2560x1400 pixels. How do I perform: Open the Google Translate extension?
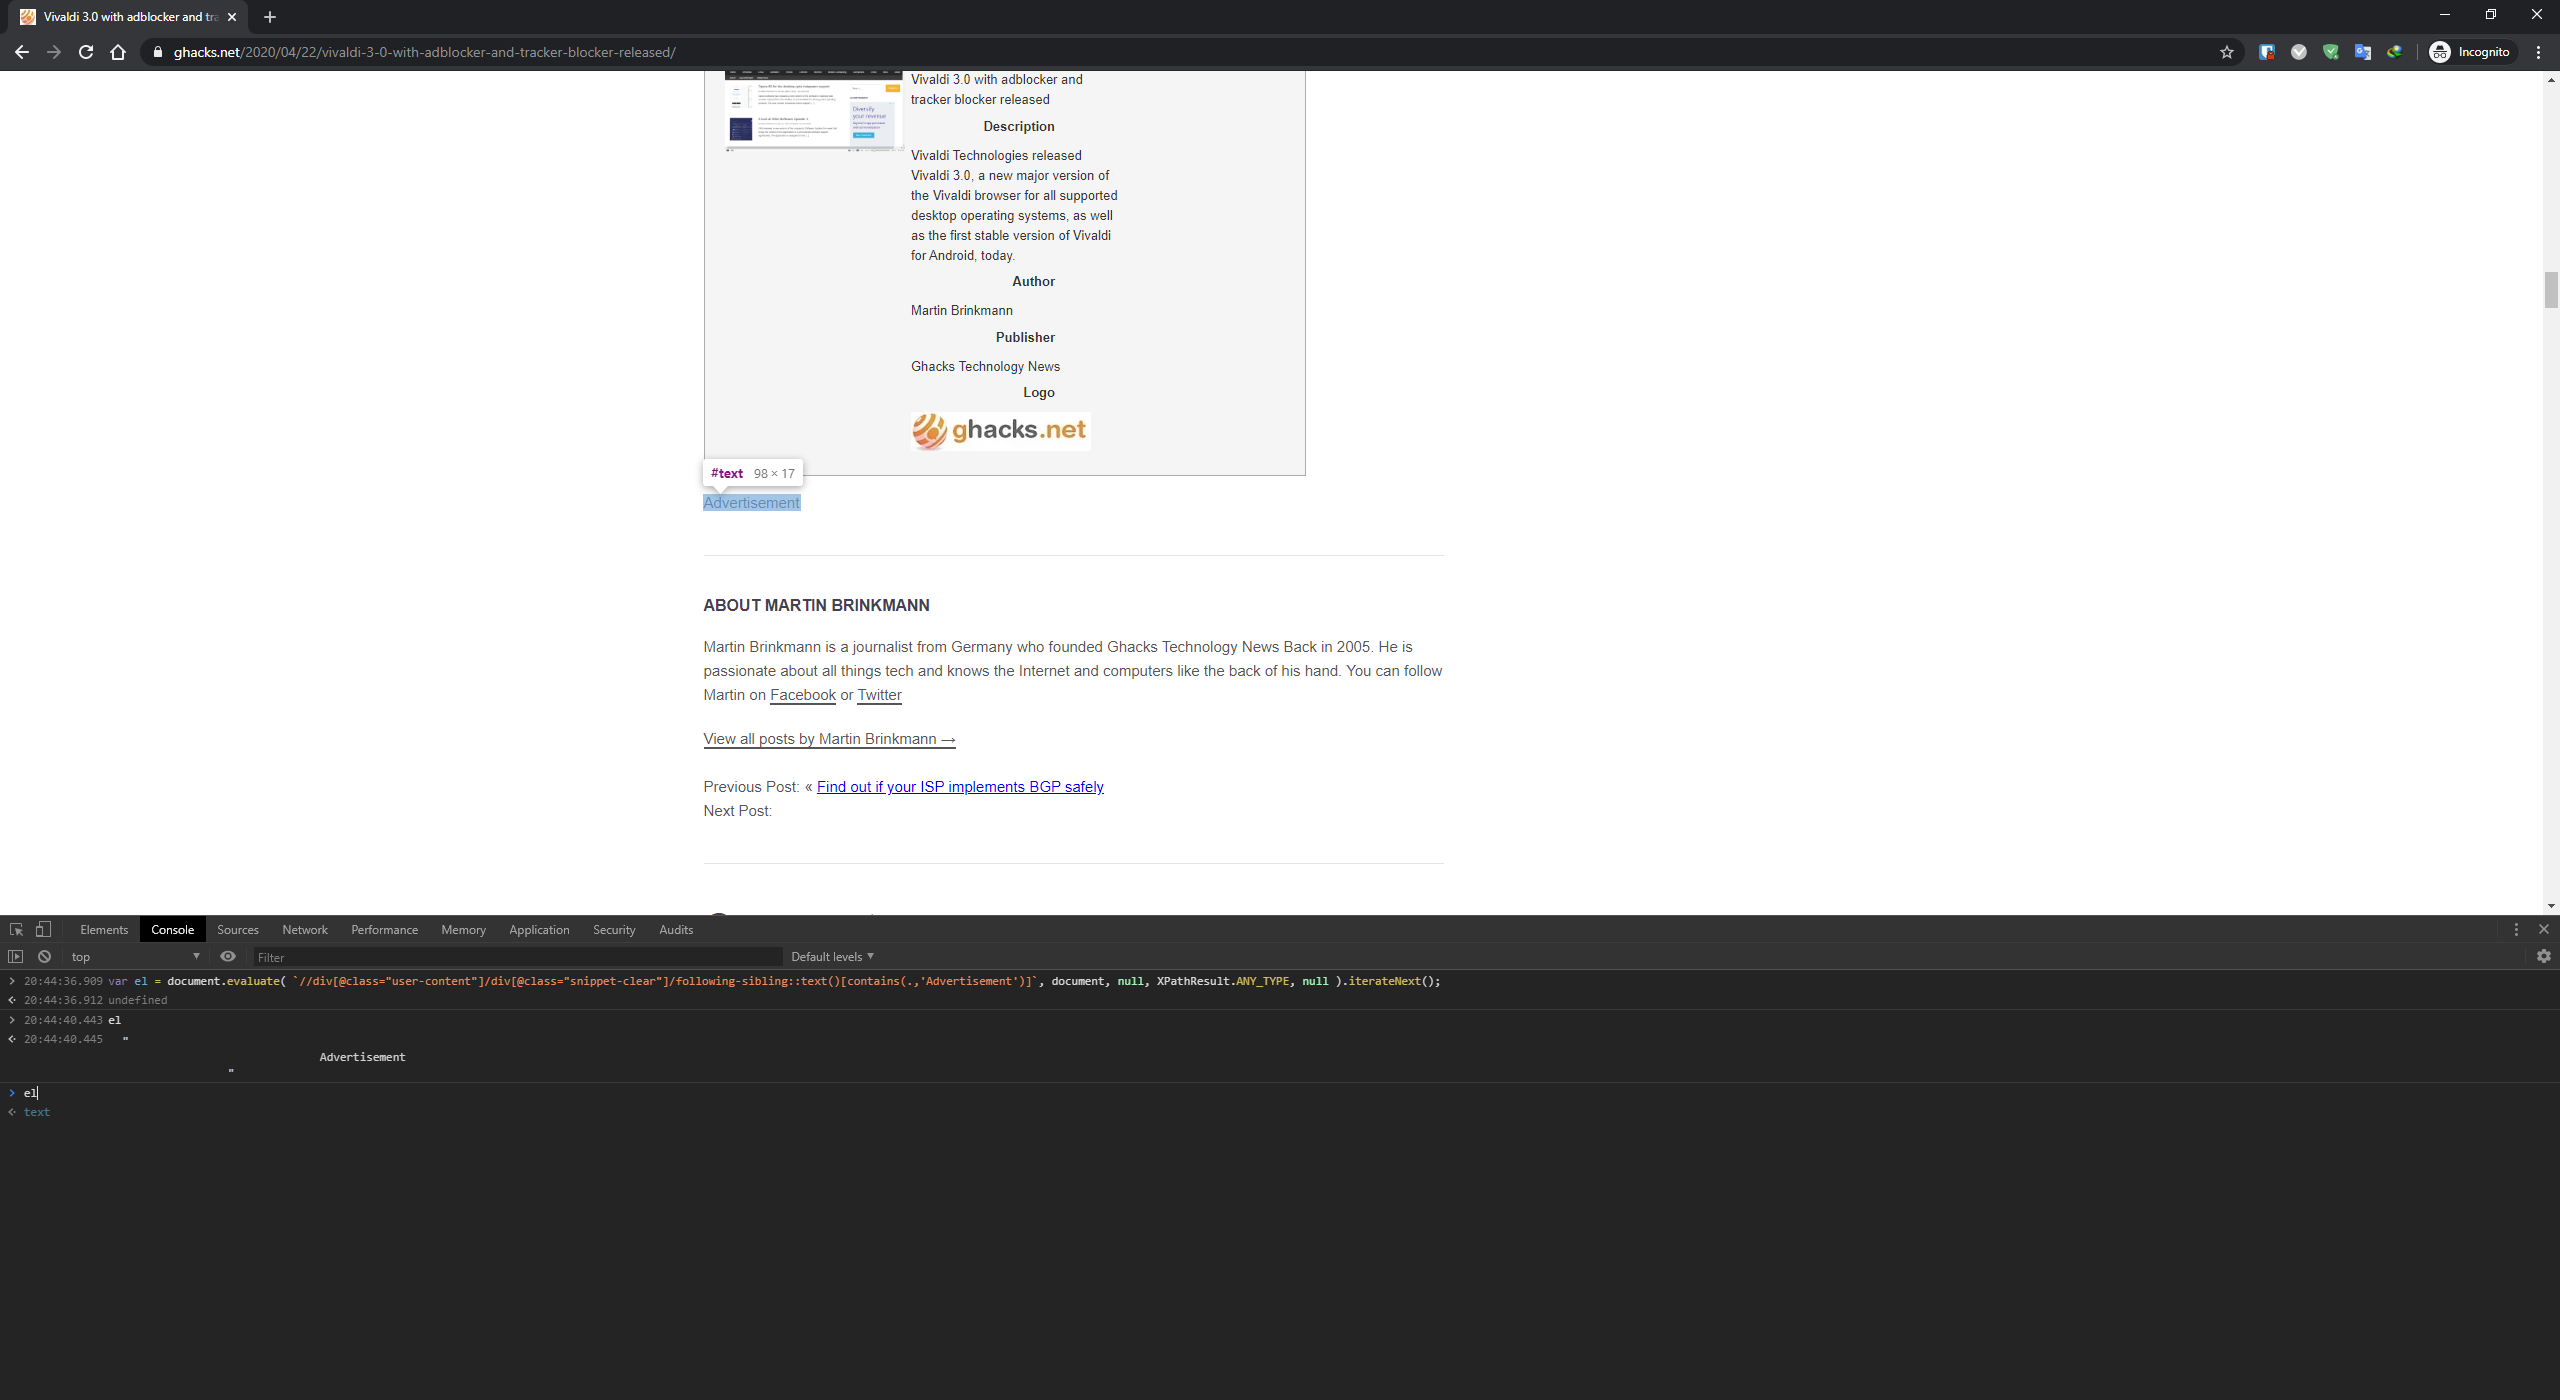click(2364, 51)
